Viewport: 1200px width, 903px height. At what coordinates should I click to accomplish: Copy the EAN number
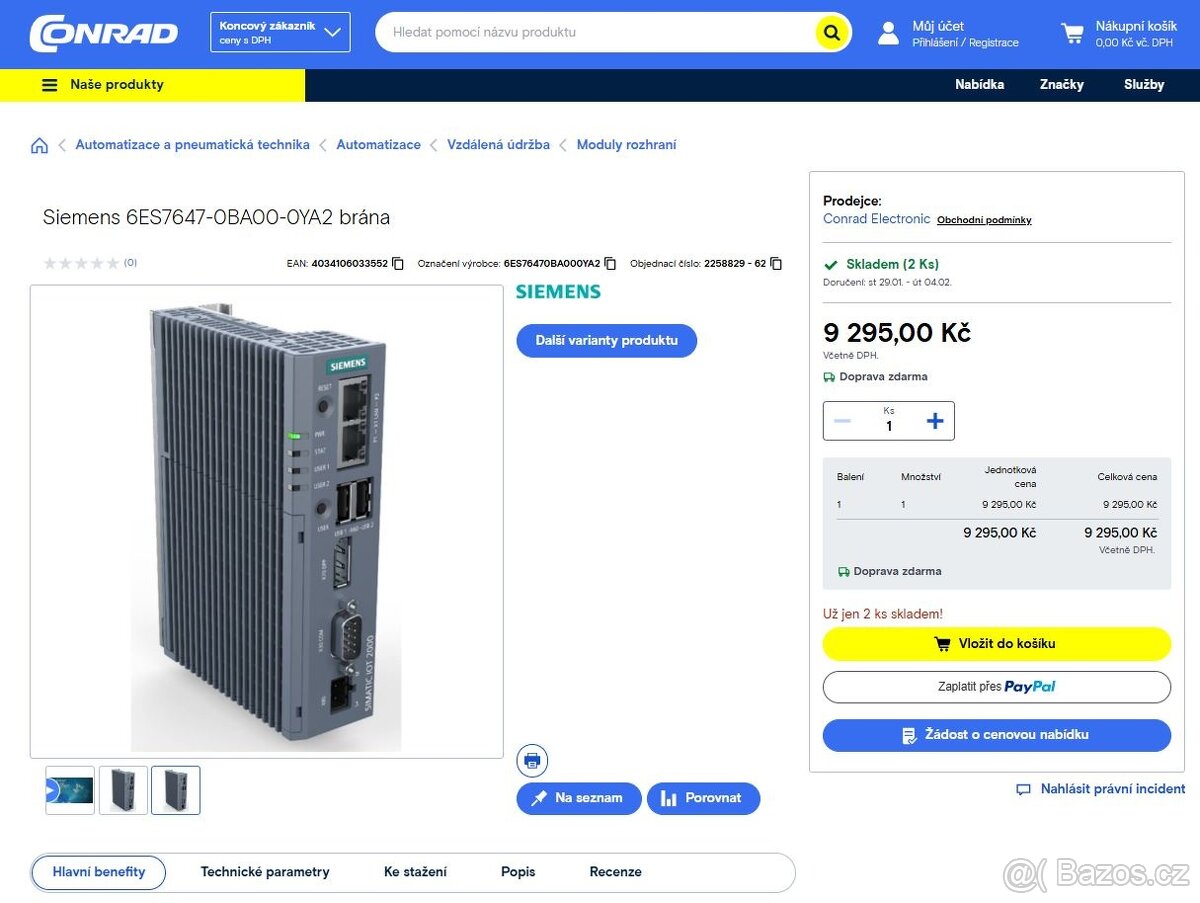398,264
